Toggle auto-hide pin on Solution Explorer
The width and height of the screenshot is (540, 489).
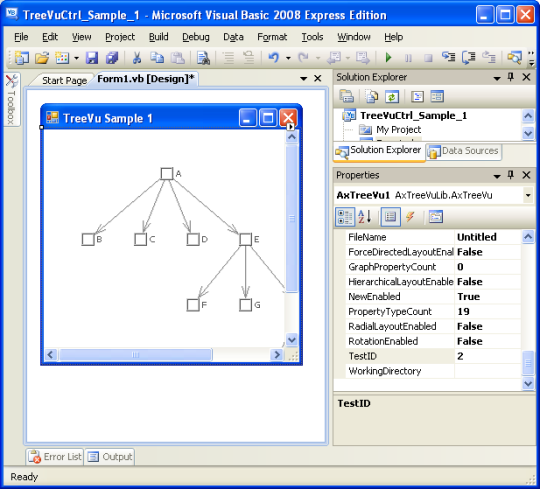point(511,77)
